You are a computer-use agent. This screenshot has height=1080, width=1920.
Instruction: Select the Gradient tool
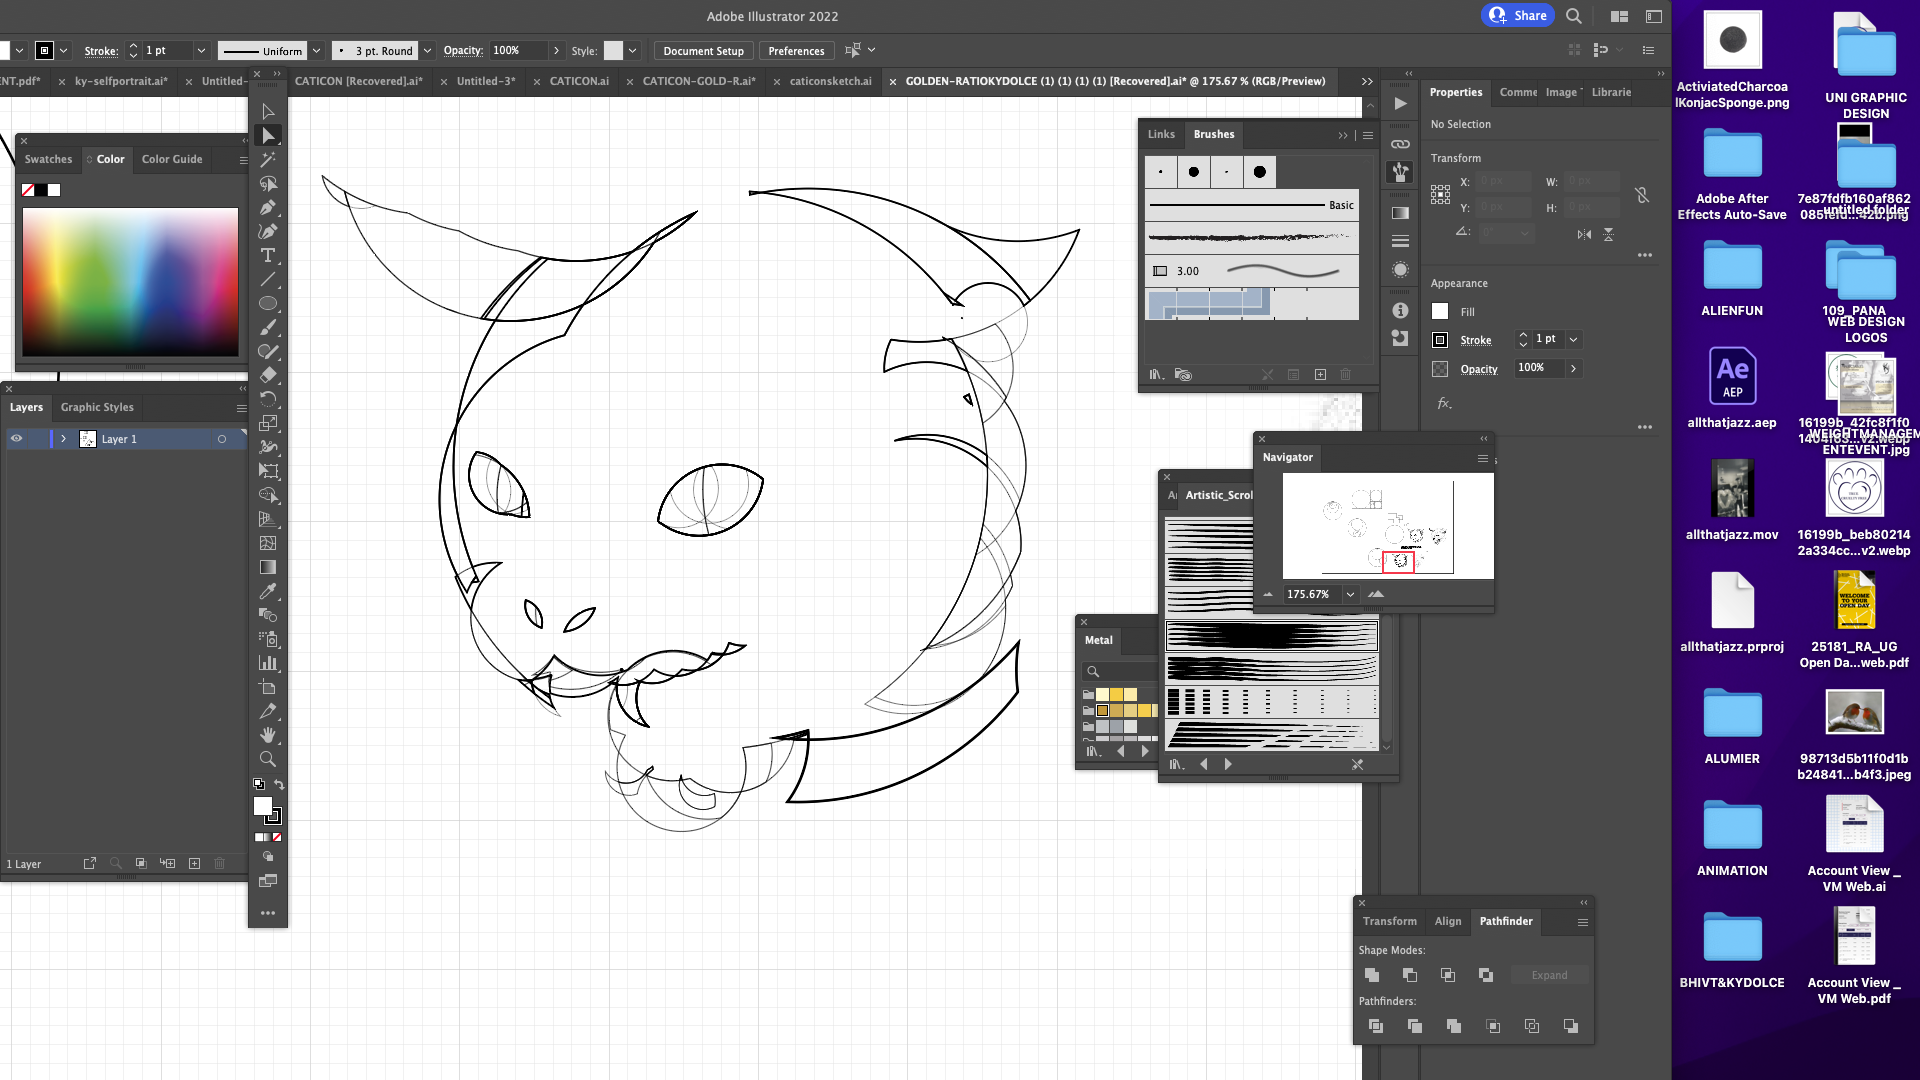pos(268,567)
